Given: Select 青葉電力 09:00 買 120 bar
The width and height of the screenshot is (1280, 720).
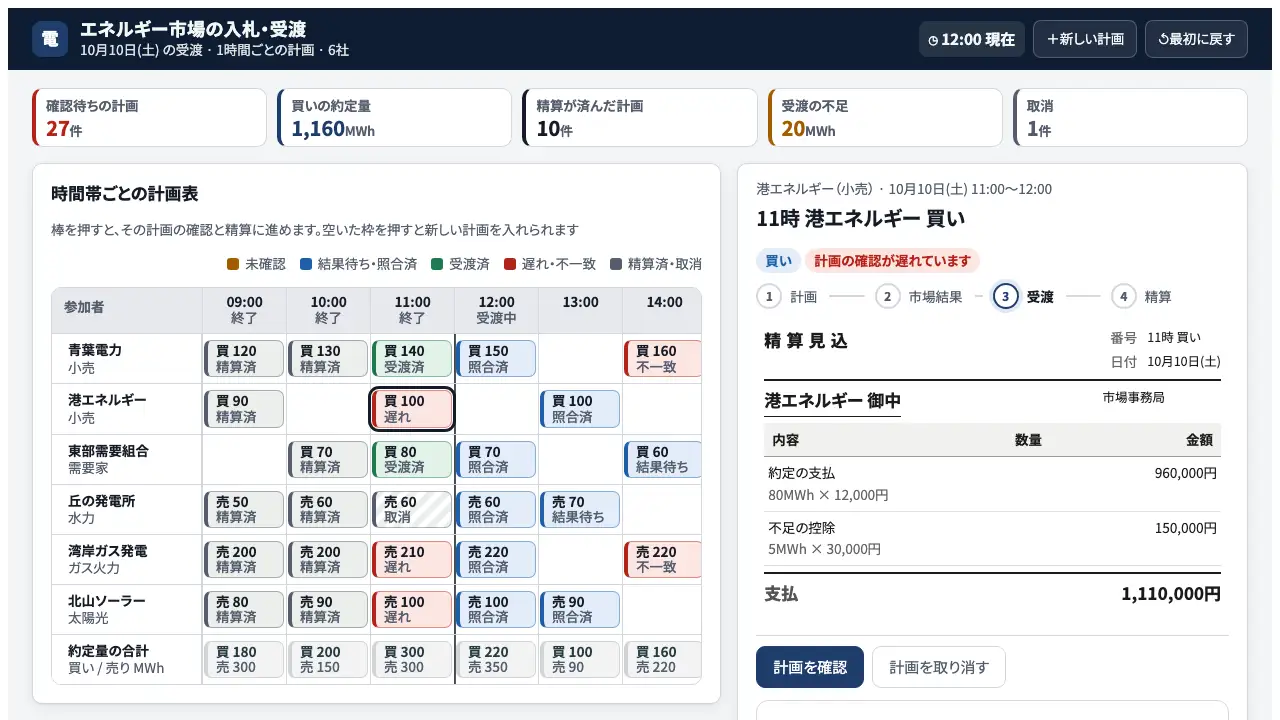Looking at the screenshot, I should (x=244, y=358).
